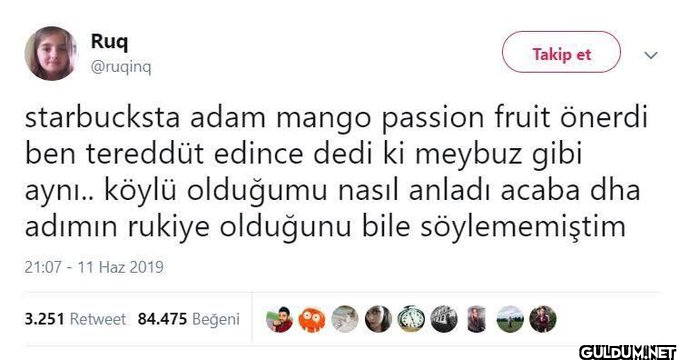View the 84.475 Beğeni list
The image size is (680, 360).
pos(189,319)
